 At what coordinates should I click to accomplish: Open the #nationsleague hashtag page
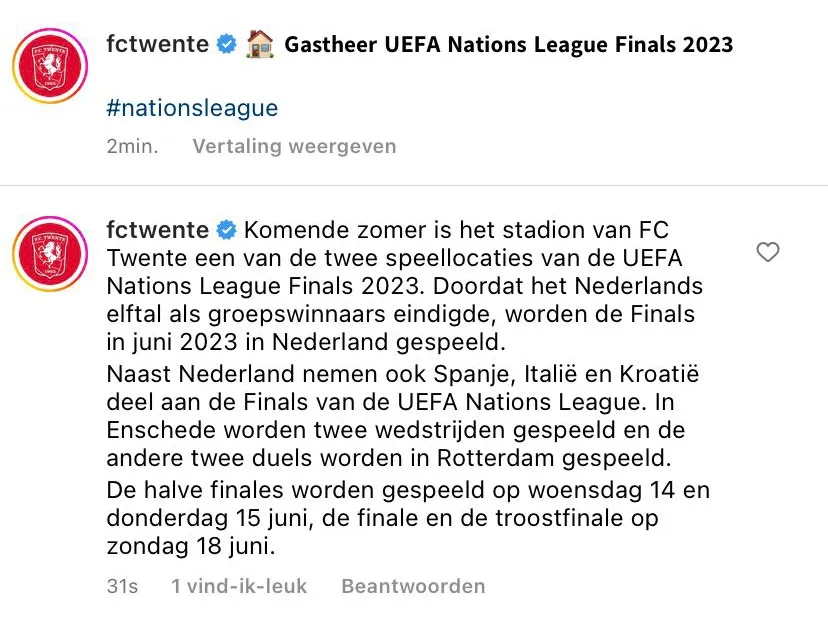(190, 108)
